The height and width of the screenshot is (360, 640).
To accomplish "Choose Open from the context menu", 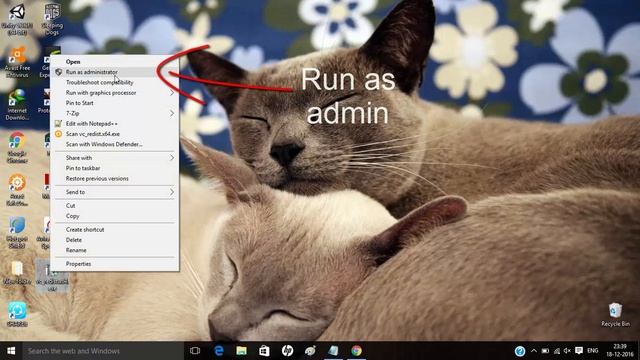I will pyautogui.click(x=115, y=62).
